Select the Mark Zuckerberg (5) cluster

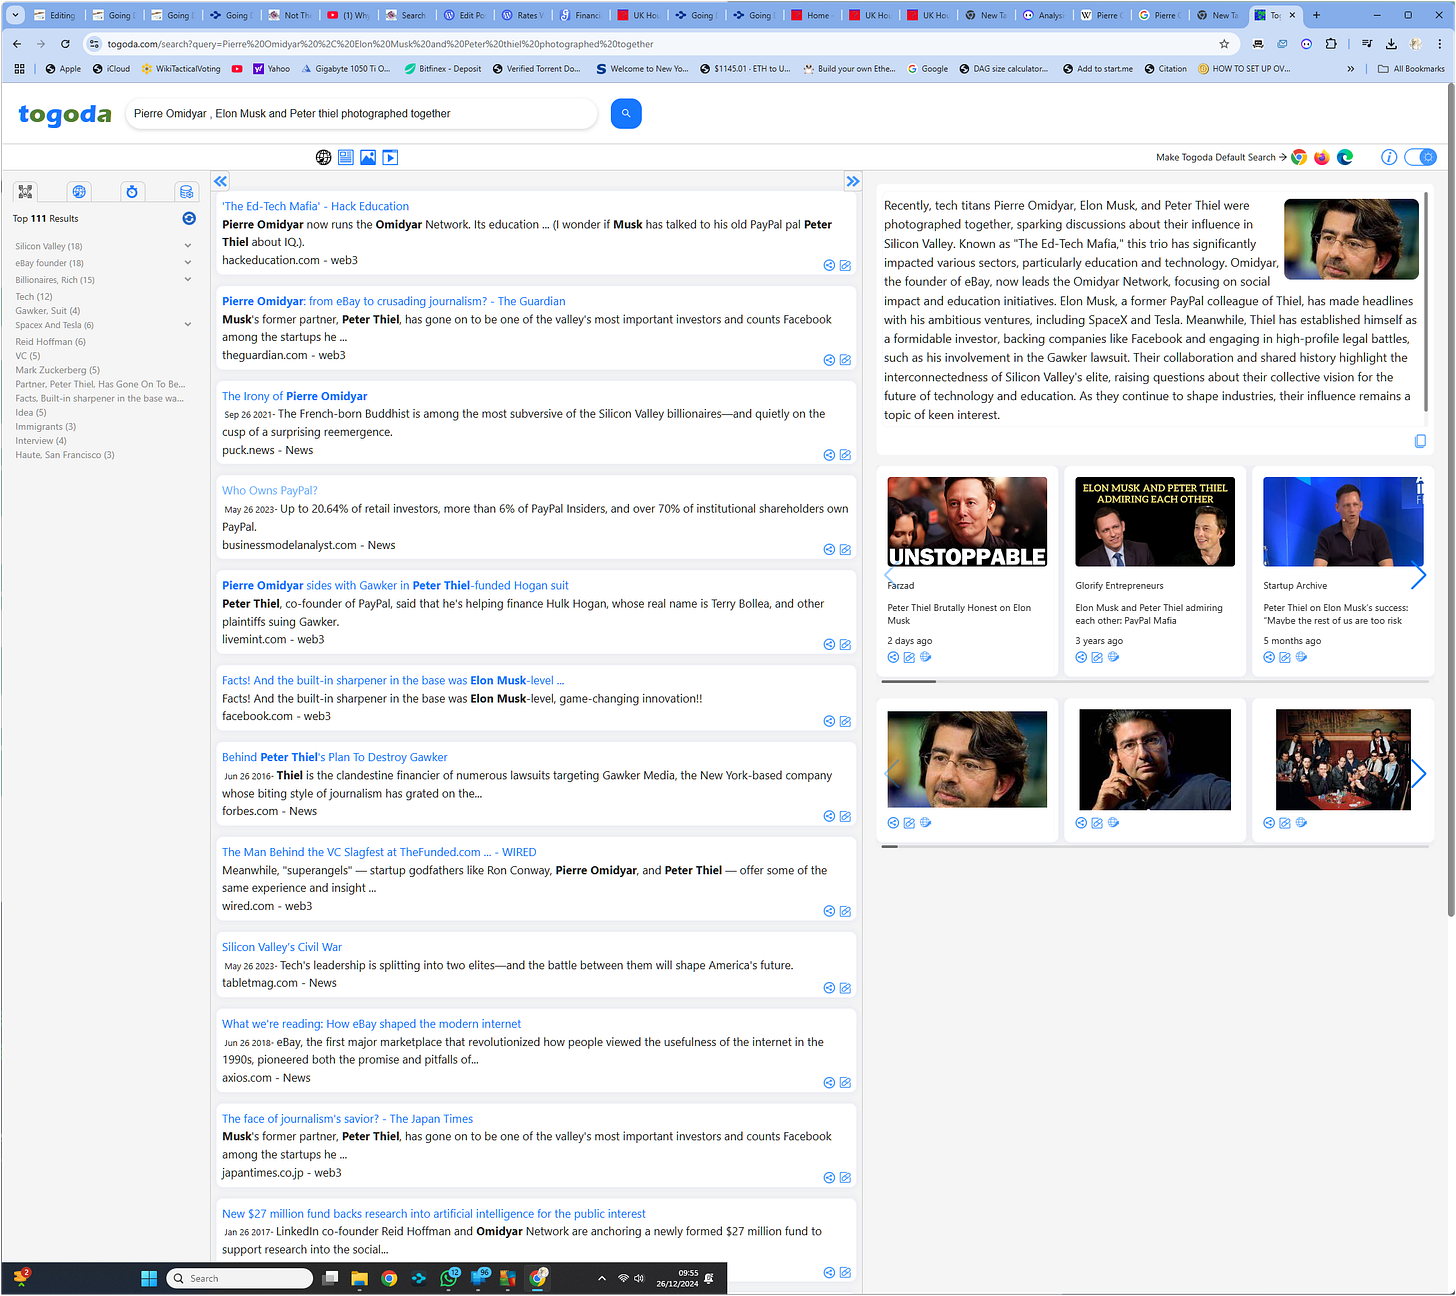(x=57, y=370)
